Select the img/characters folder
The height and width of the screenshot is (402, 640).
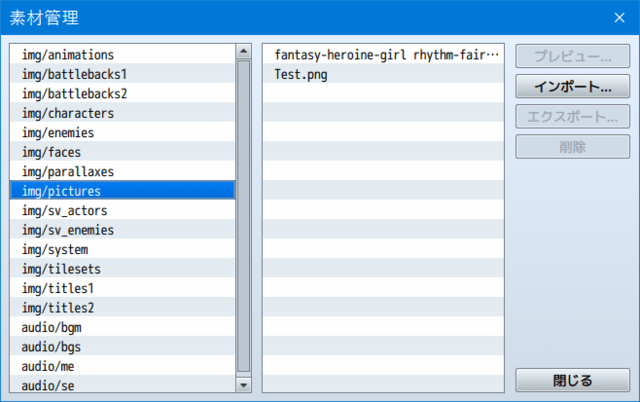point(122,113)
